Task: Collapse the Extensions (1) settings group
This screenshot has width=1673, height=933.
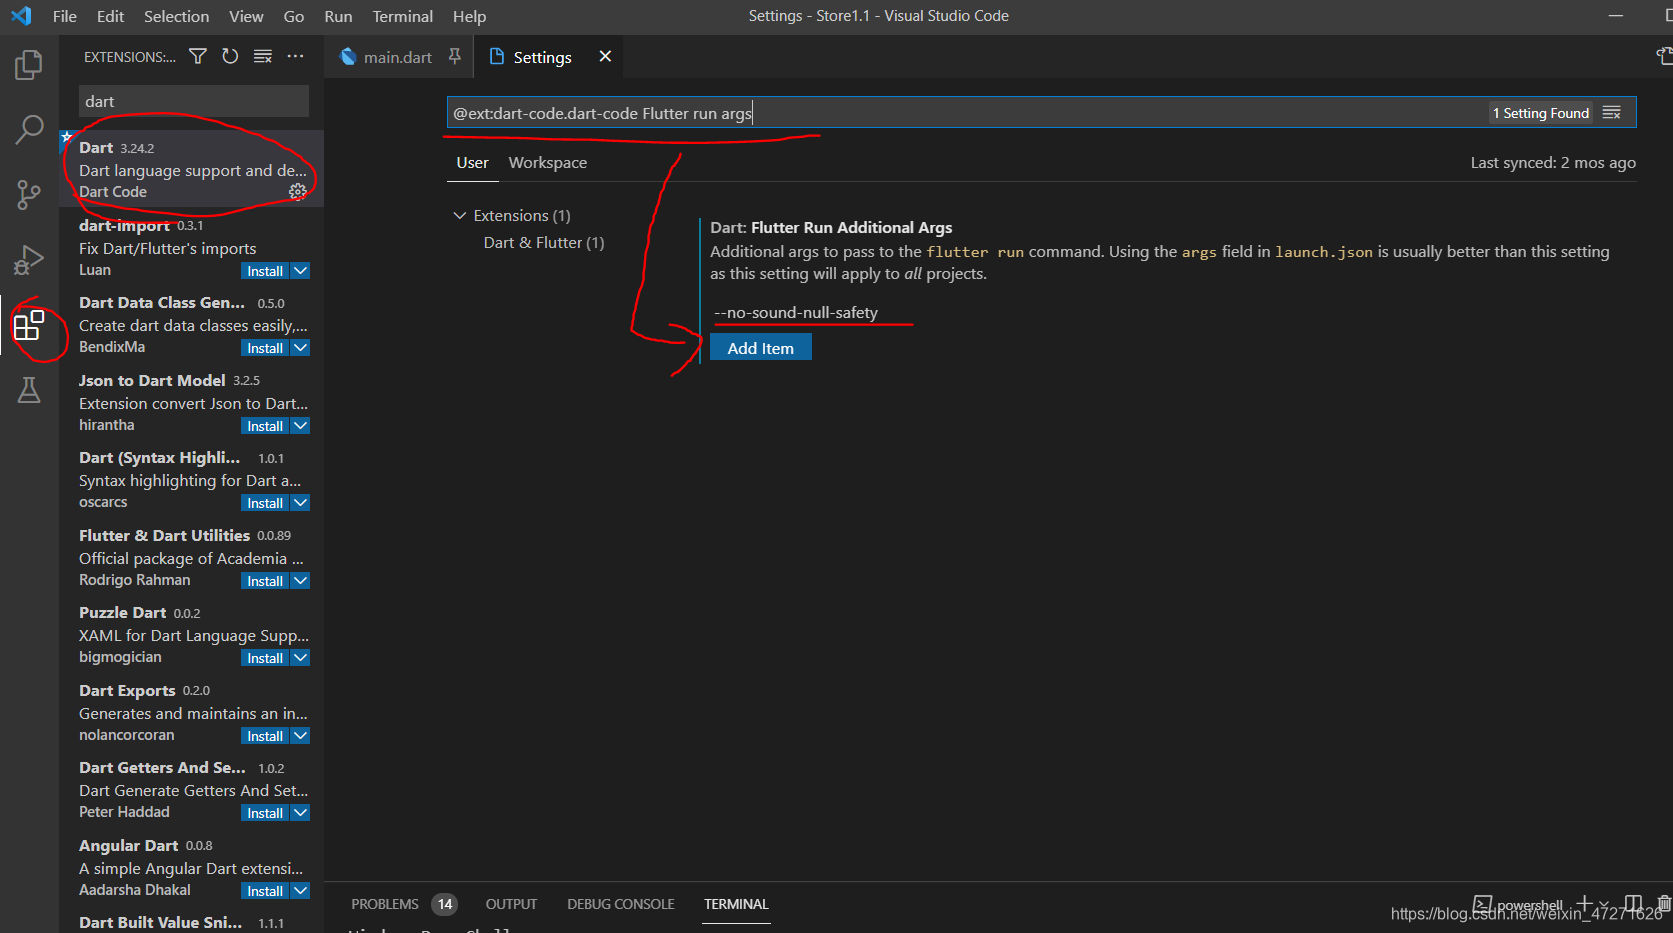Action: point(460,215)
